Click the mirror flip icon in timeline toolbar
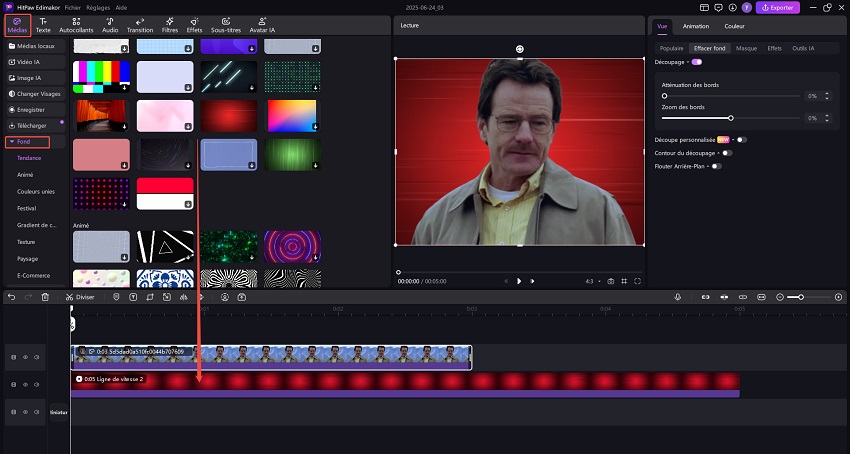 click(183, 297)
